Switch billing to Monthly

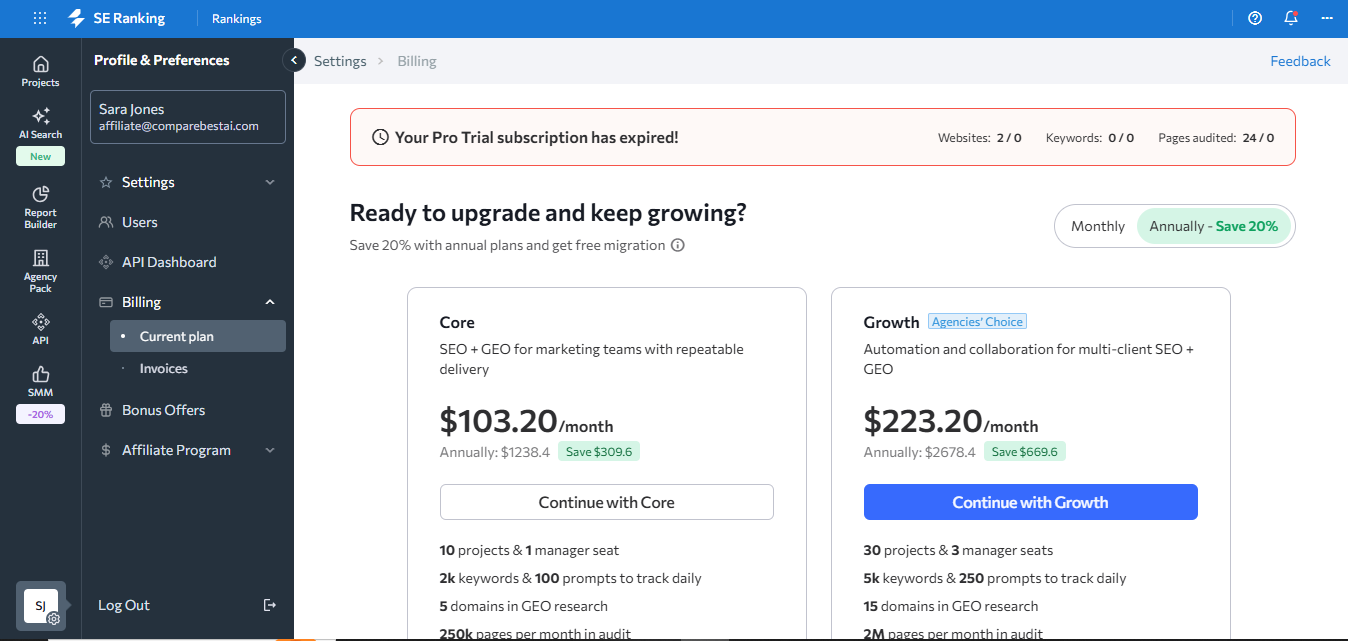[1098, 226]
